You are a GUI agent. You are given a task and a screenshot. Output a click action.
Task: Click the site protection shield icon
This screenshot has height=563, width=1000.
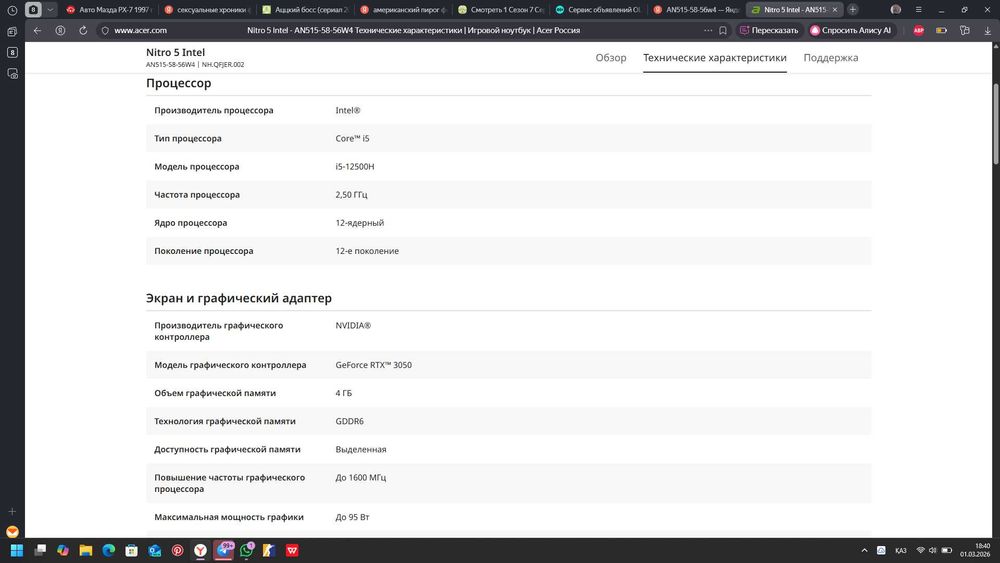[x=105, y=30]
